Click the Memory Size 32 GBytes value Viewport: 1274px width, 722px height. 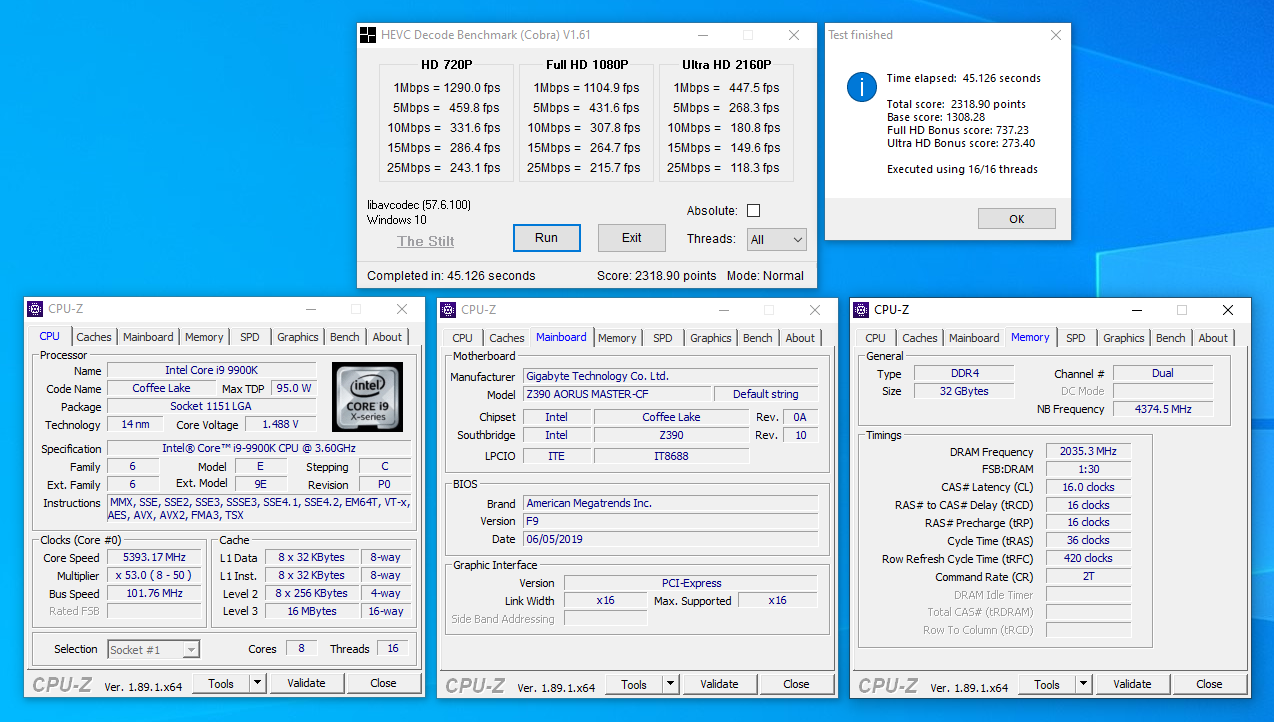point(964,391)
